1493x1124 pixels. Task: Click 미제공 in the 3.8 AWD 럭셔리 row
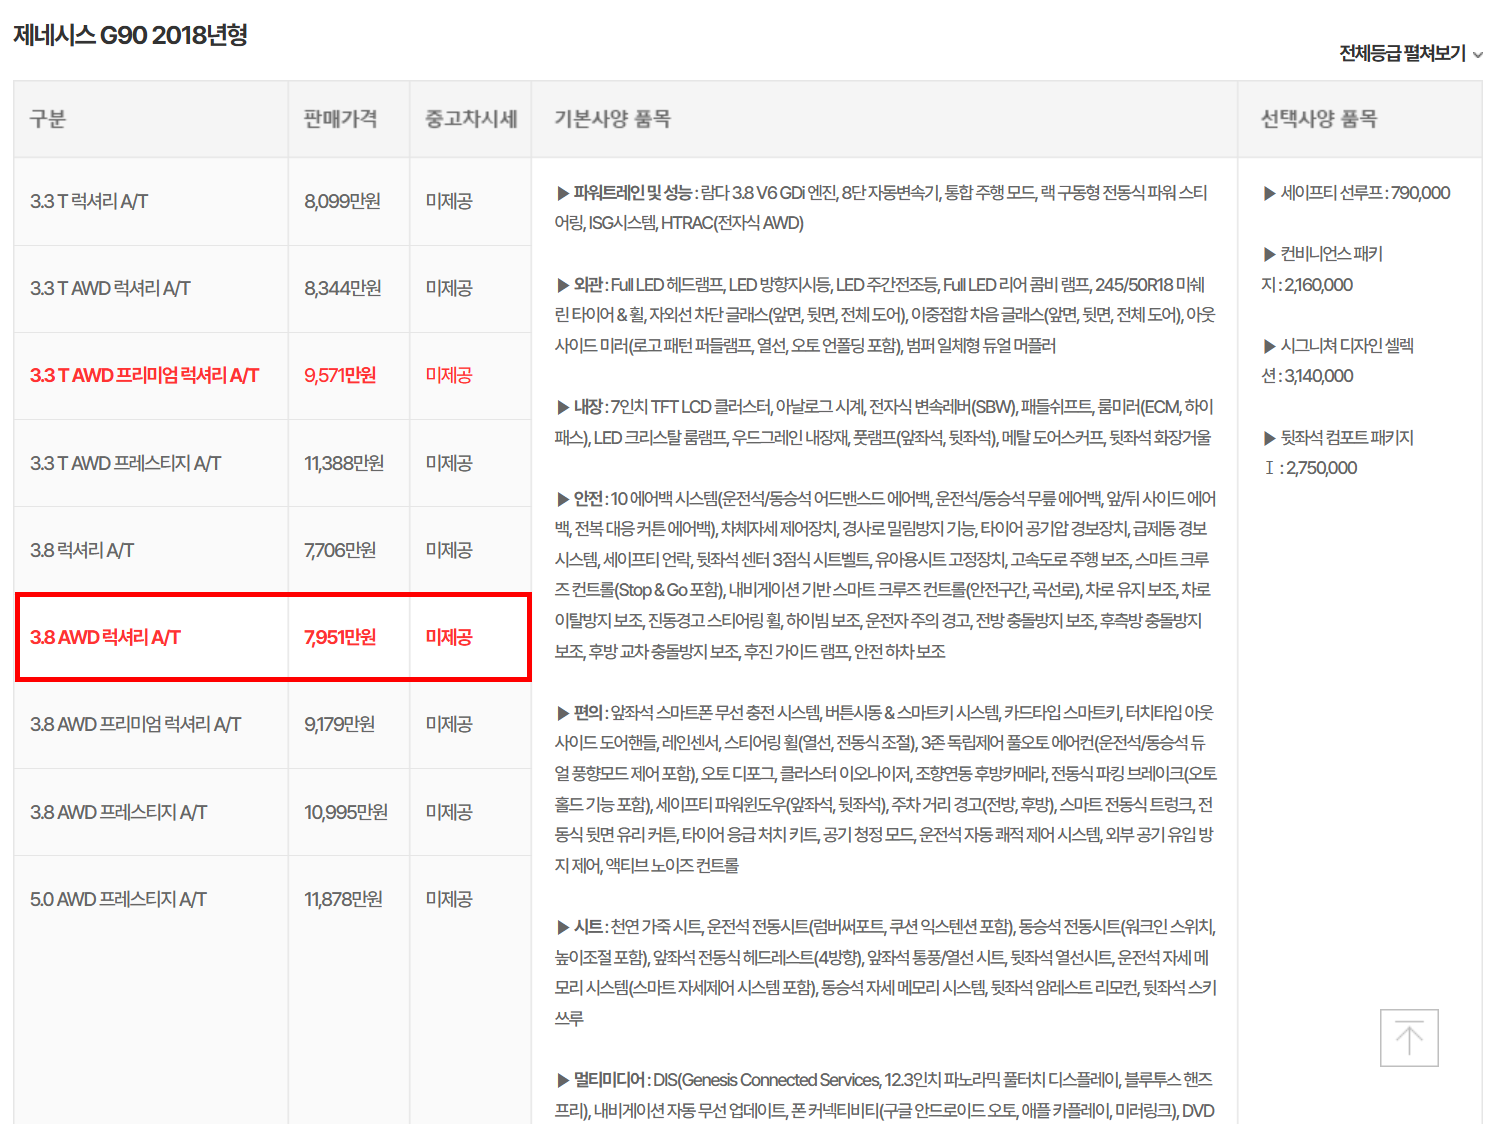tap(449, 638)
